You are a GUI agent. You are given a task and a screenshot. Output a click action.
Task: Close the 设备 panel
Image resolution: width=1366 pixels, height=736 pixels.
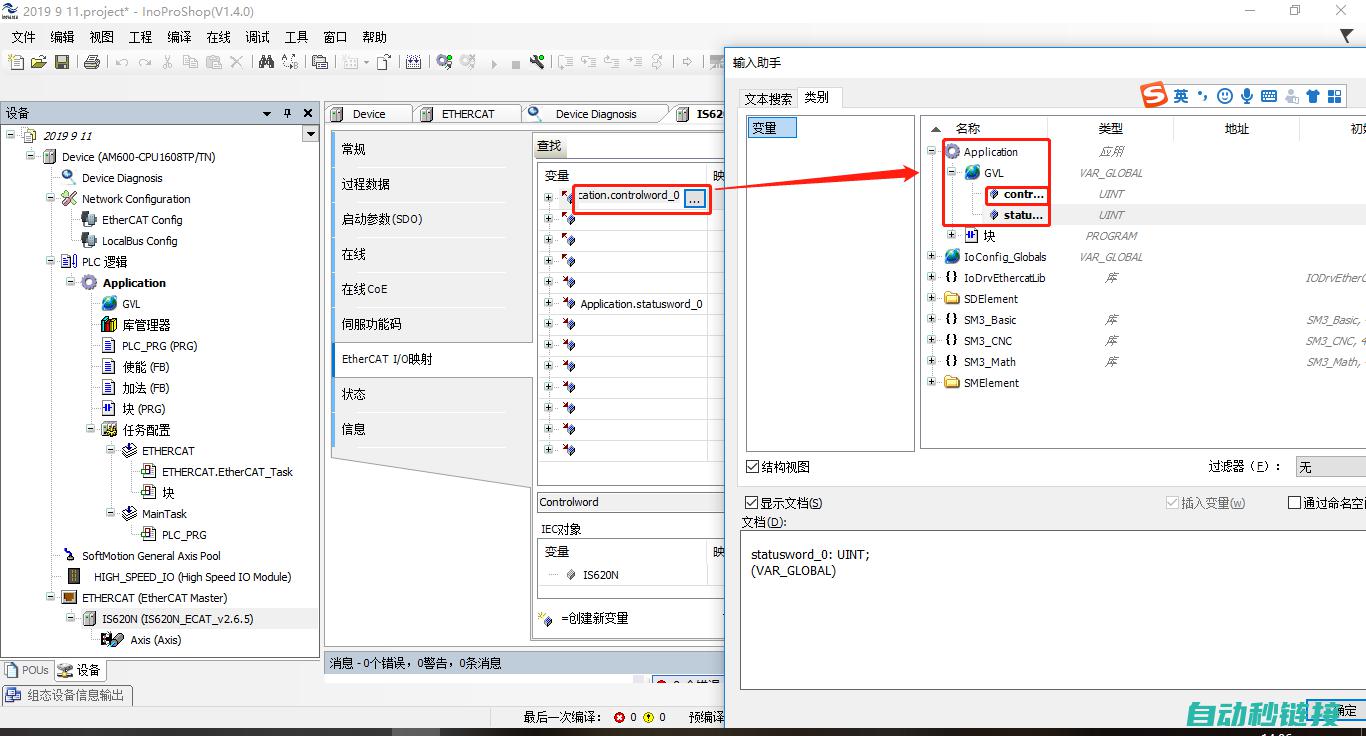(x=308, y=113)
